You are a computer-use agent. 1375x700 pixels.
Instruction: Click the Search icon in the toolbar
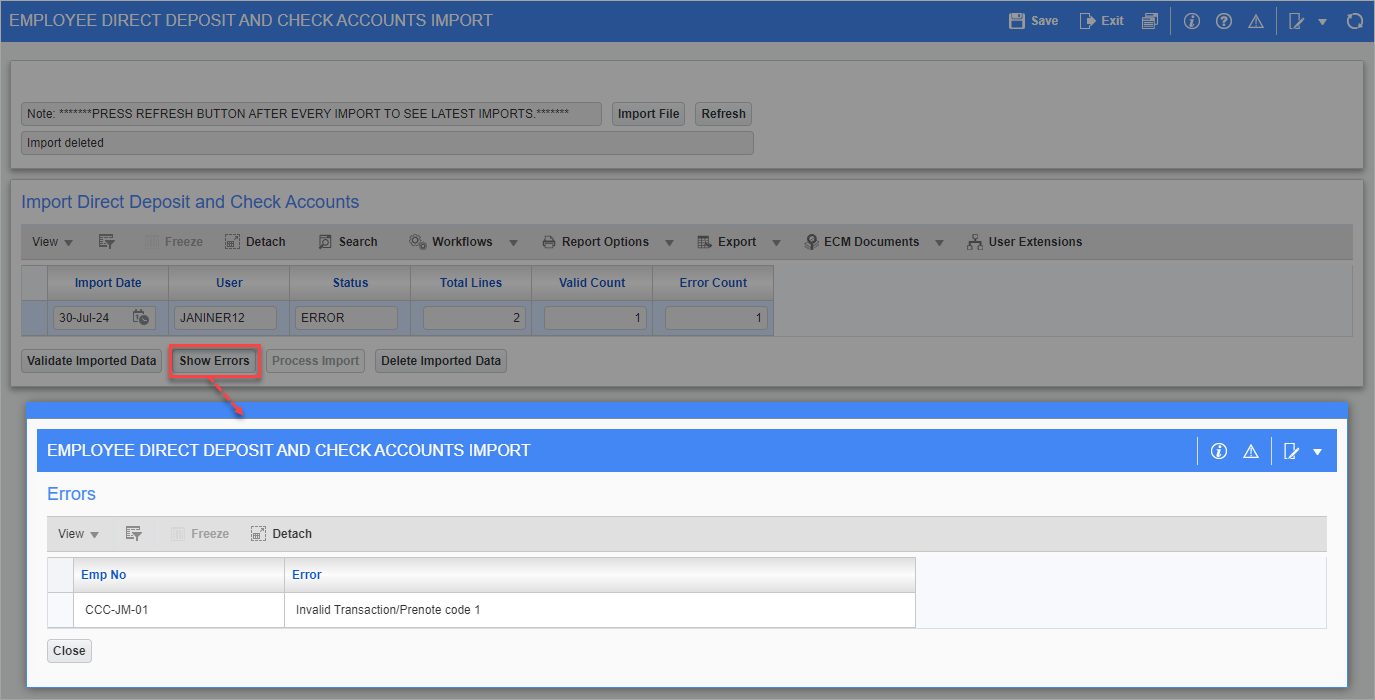(325, 241)
